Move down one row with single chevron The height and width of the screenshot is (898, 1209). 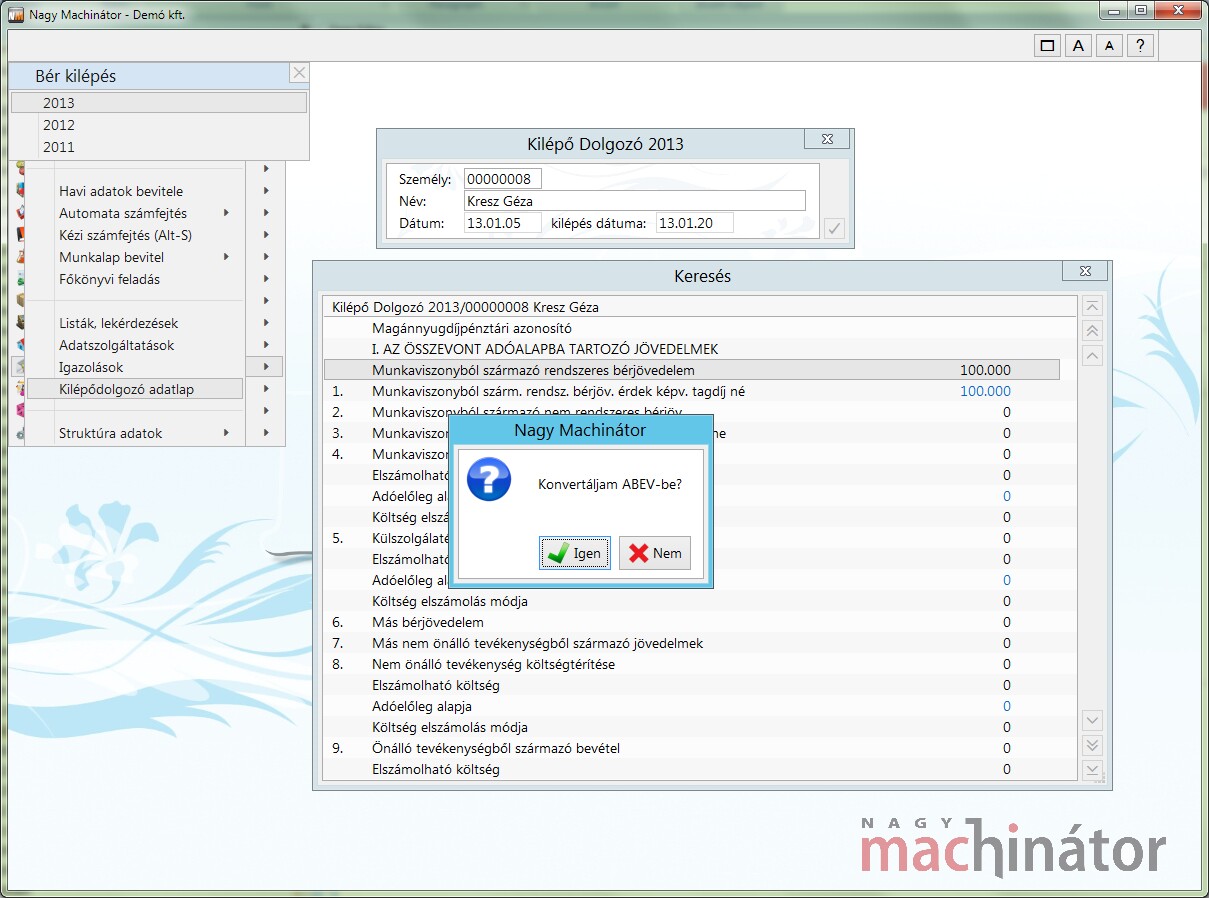[1093, 720]
